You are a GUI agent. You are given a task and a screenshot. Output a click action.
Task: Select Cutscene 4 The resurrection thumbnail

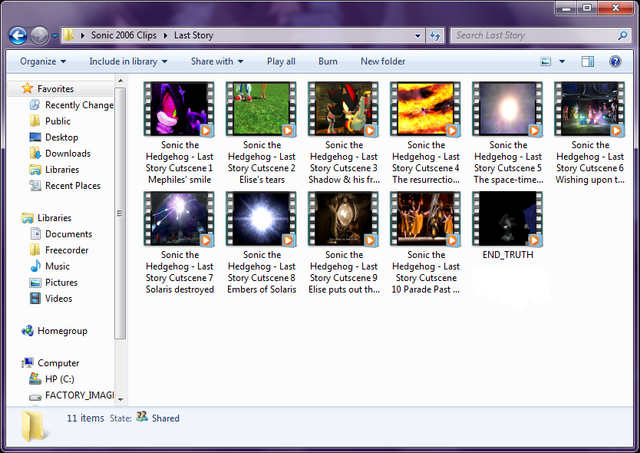click(x=425, y=109)
